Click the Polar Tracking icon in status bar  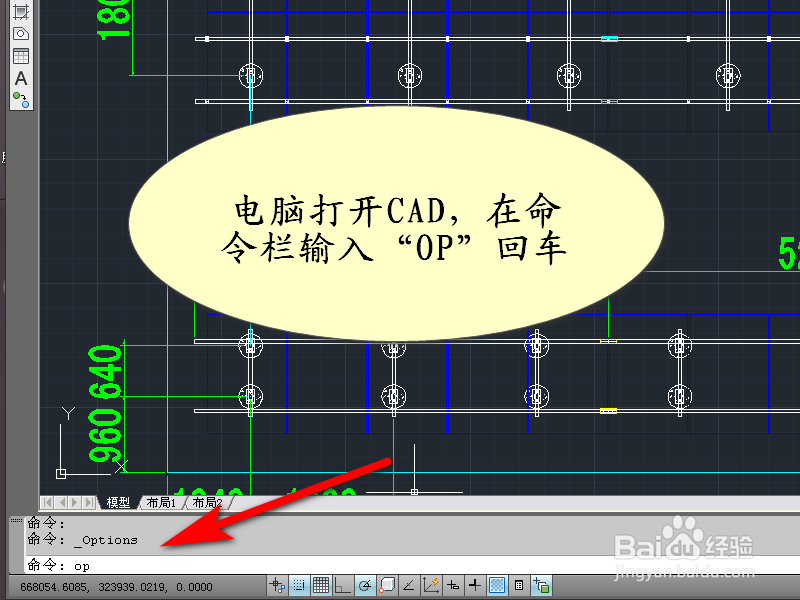tap(365, 586)
